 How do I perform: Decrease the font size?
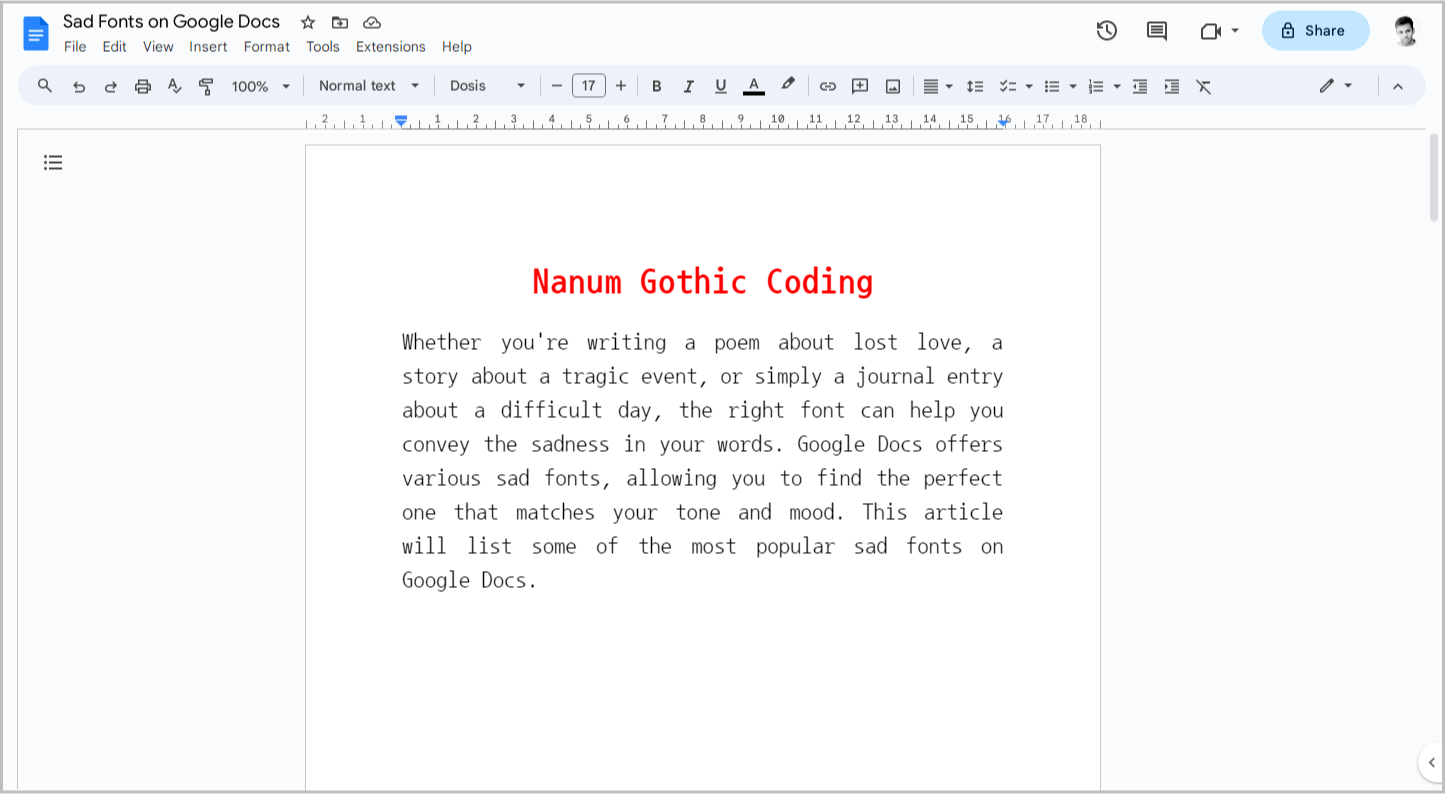pyautogui.click(x=557, y=86)
